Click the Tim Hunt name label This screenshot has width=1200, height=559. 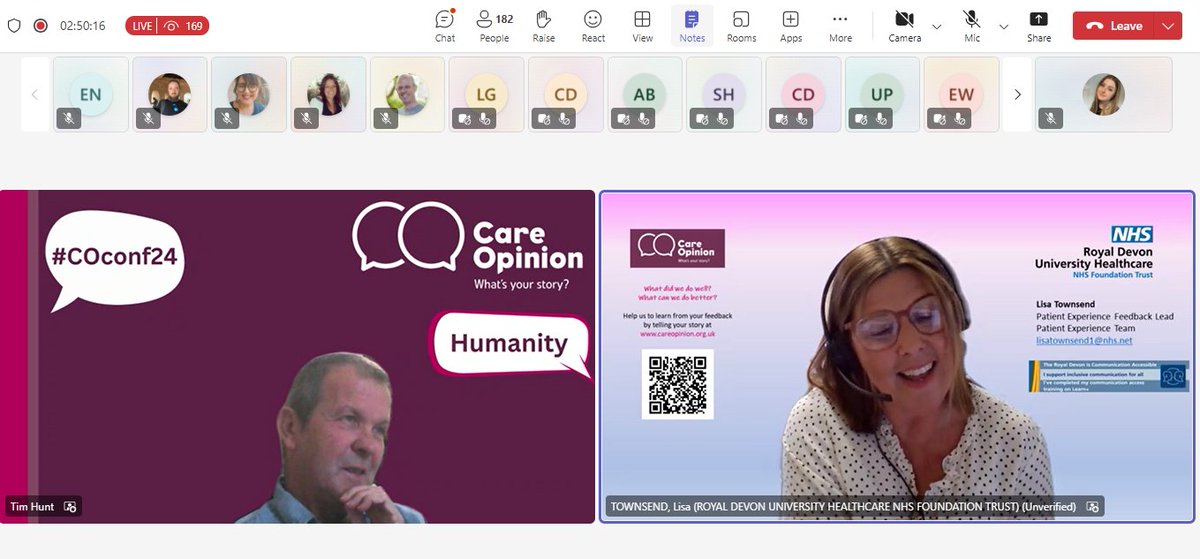click(x=34, y=507)
